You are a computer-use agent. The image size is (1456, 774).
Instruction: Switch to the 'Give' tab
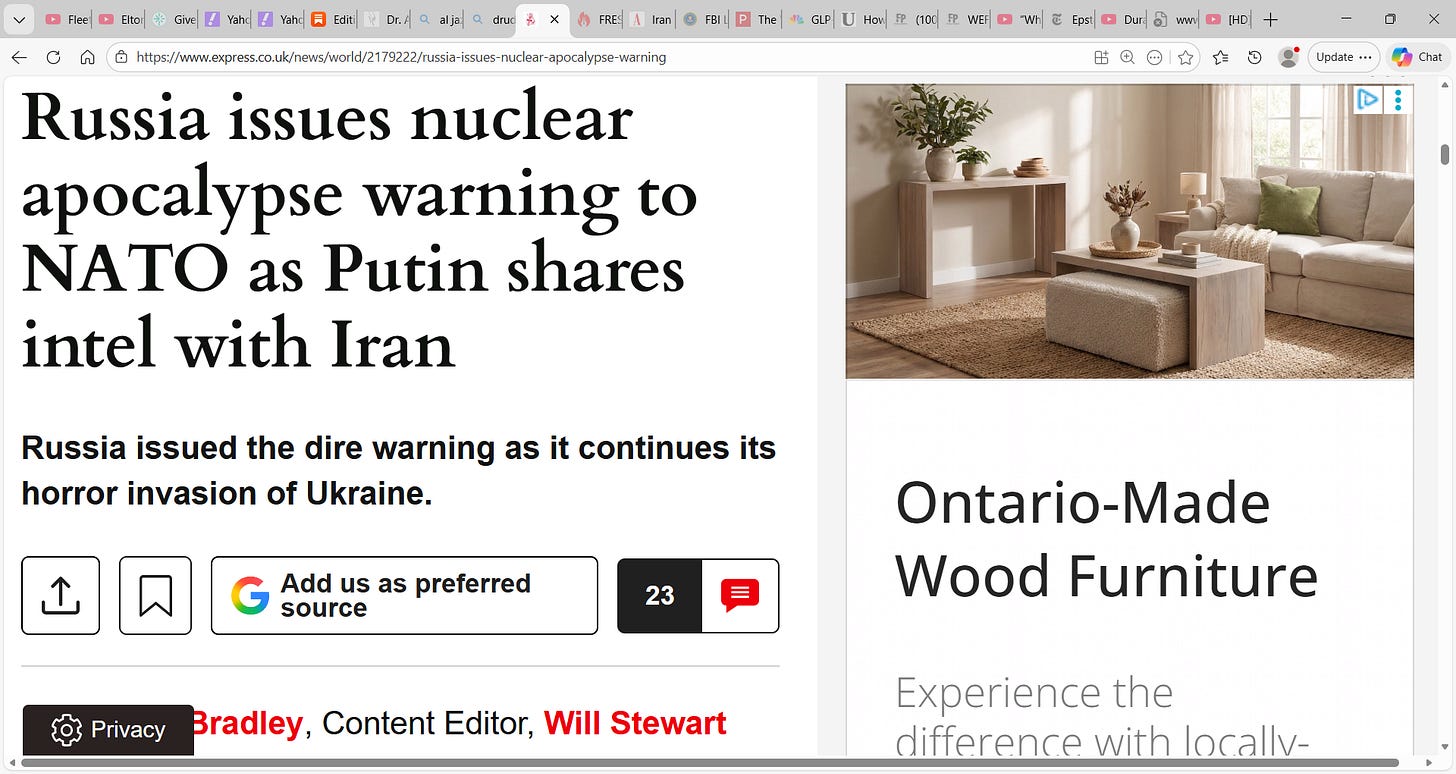[172, 19]
